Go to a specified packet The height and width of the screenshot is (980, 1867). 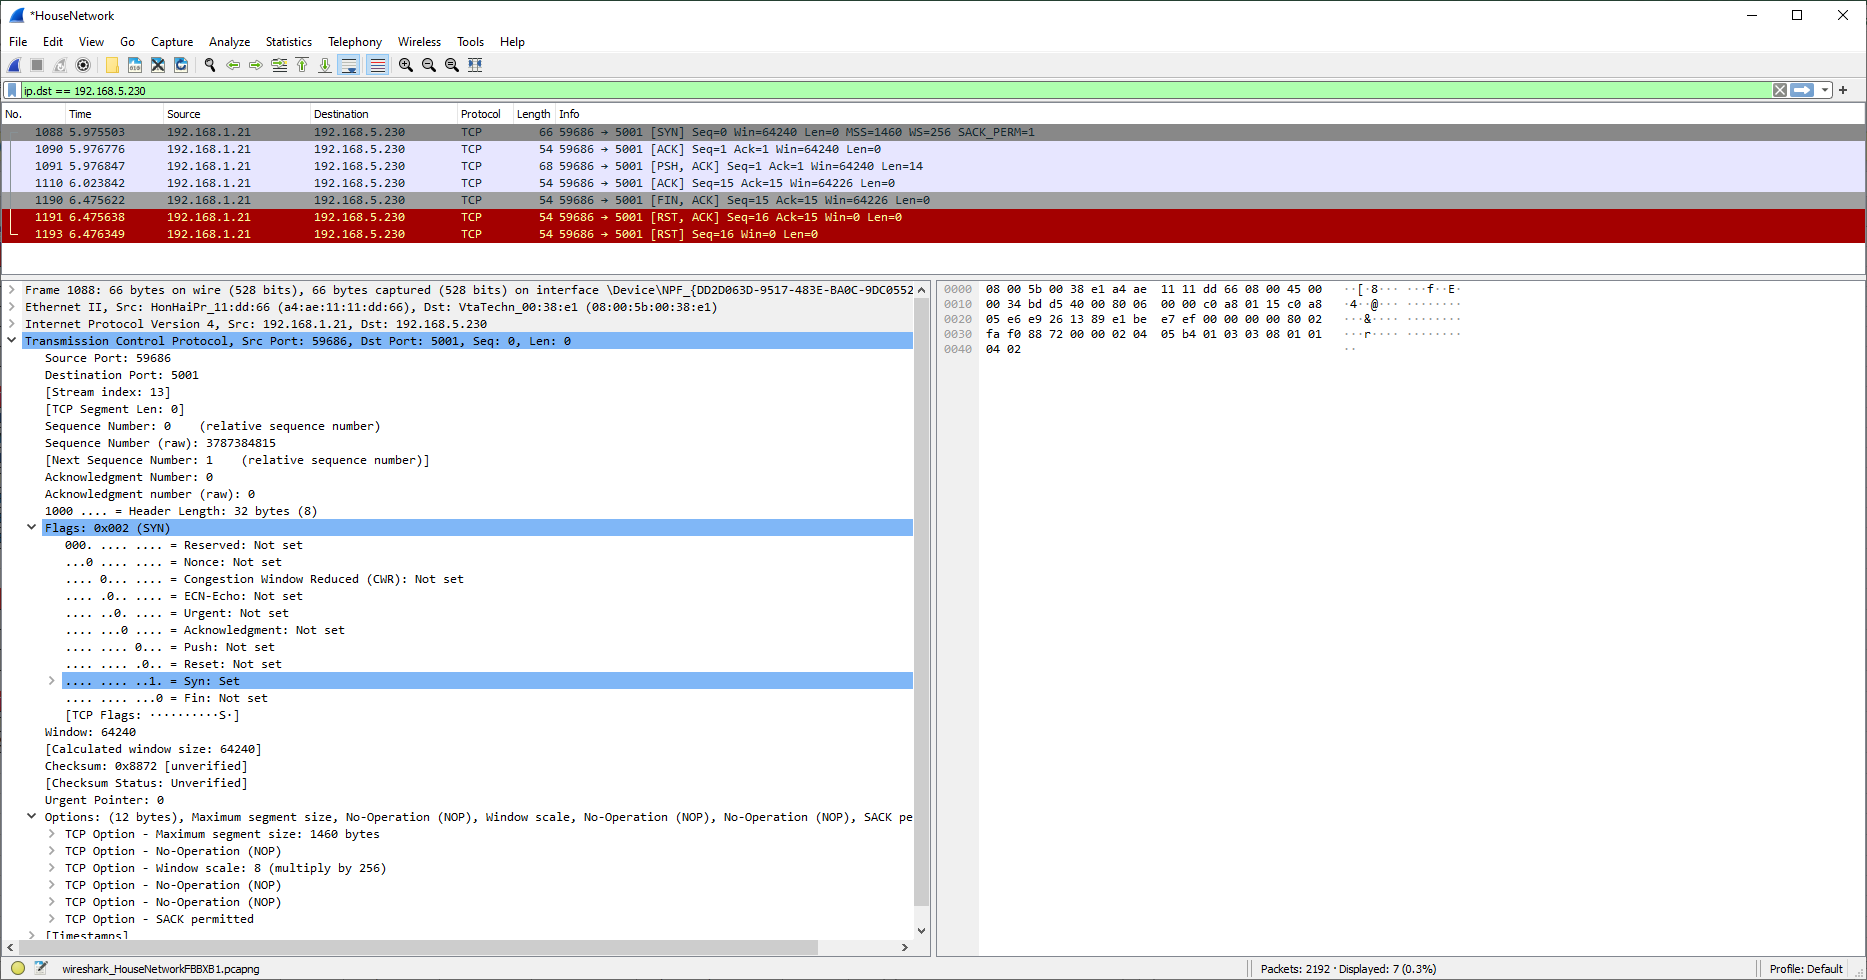279,65
